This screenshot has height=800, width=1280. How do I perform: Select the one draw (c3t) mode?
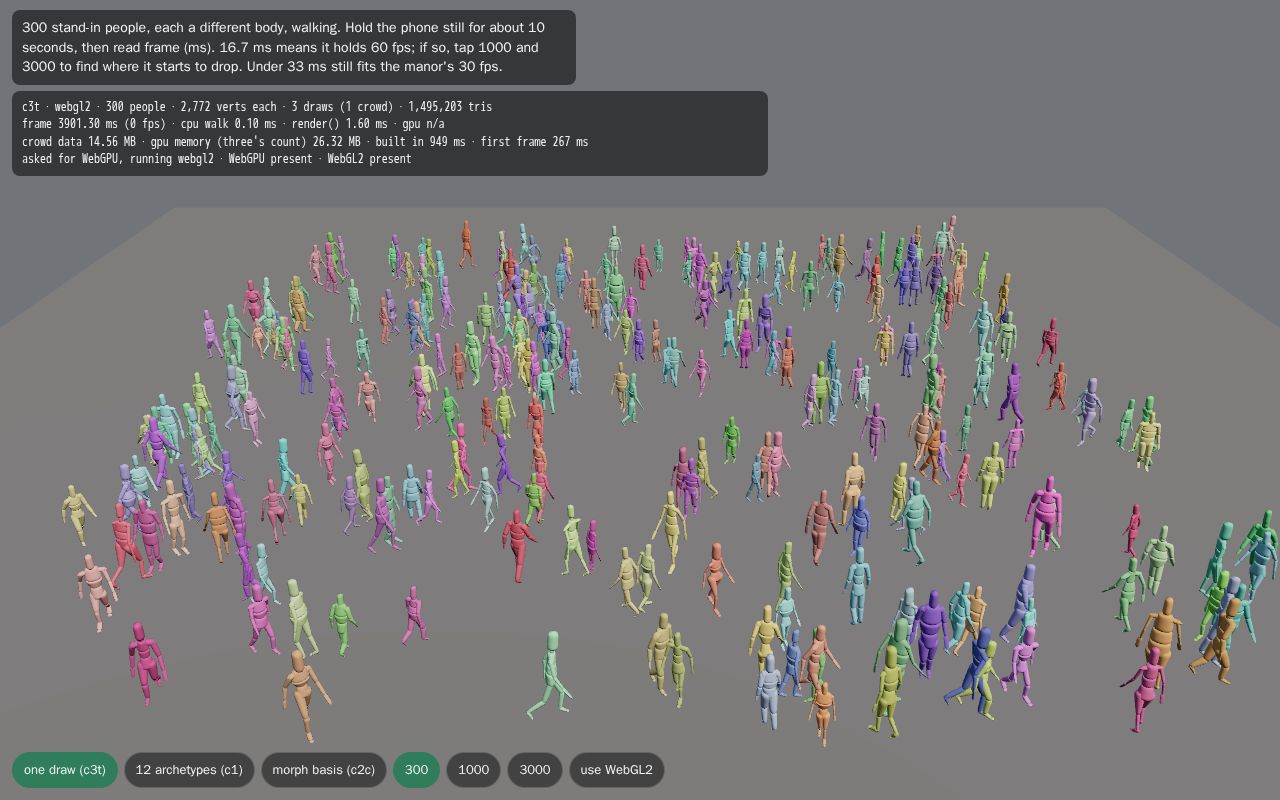click(65, 770)
